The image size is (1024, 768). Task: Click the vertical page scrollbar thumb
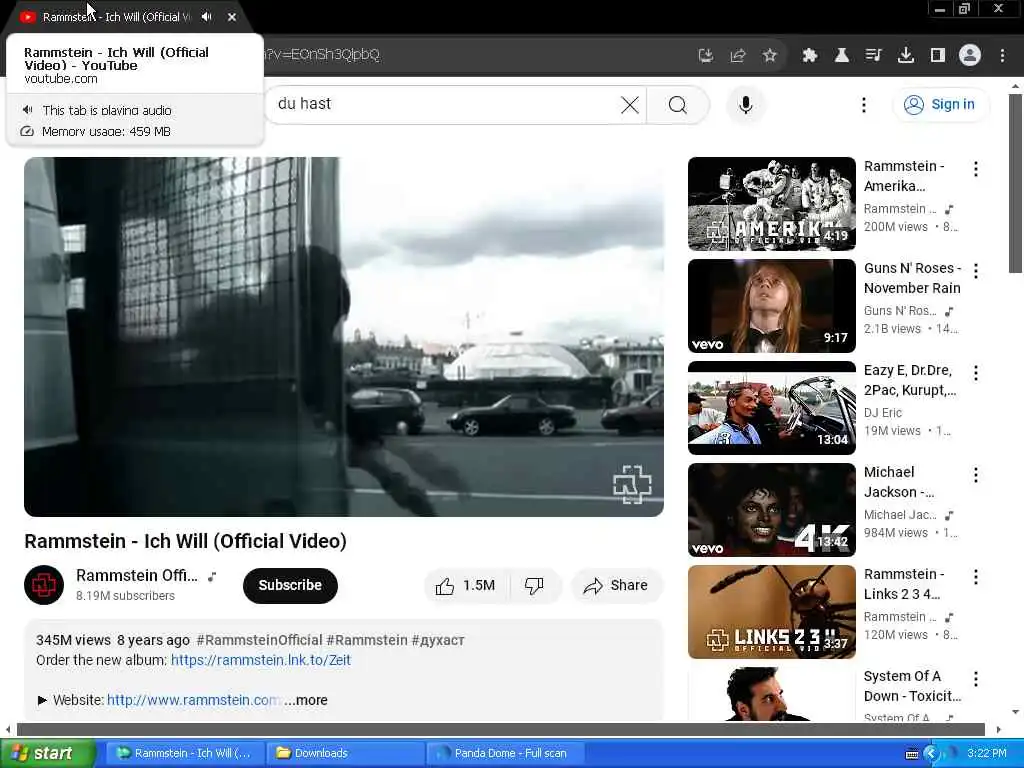click(1015, 184)
